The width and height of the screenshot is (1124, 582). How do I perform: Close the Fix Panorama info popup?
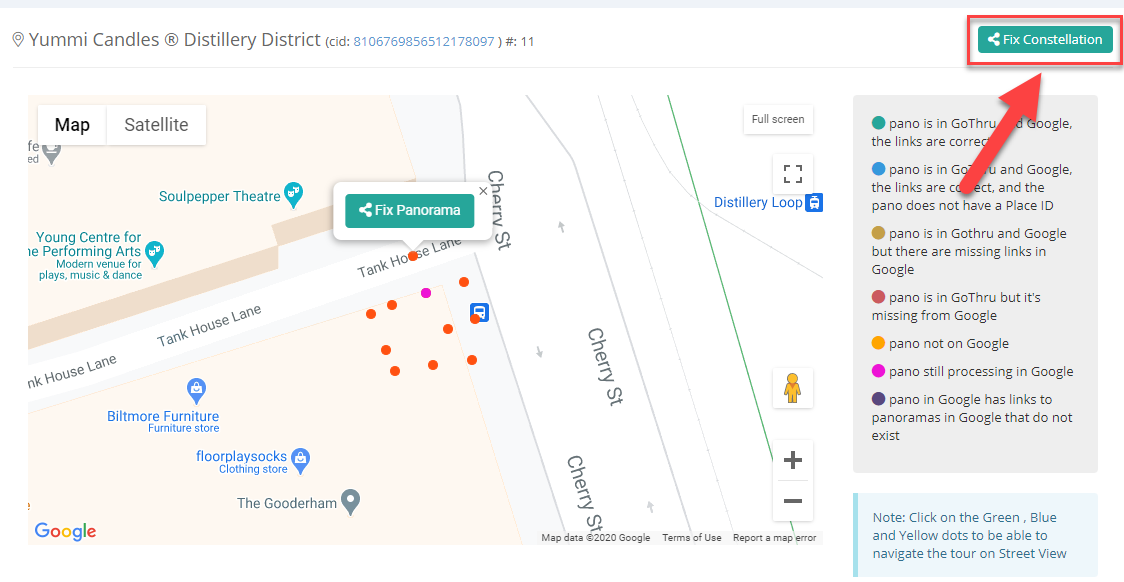tap(483, 191)
